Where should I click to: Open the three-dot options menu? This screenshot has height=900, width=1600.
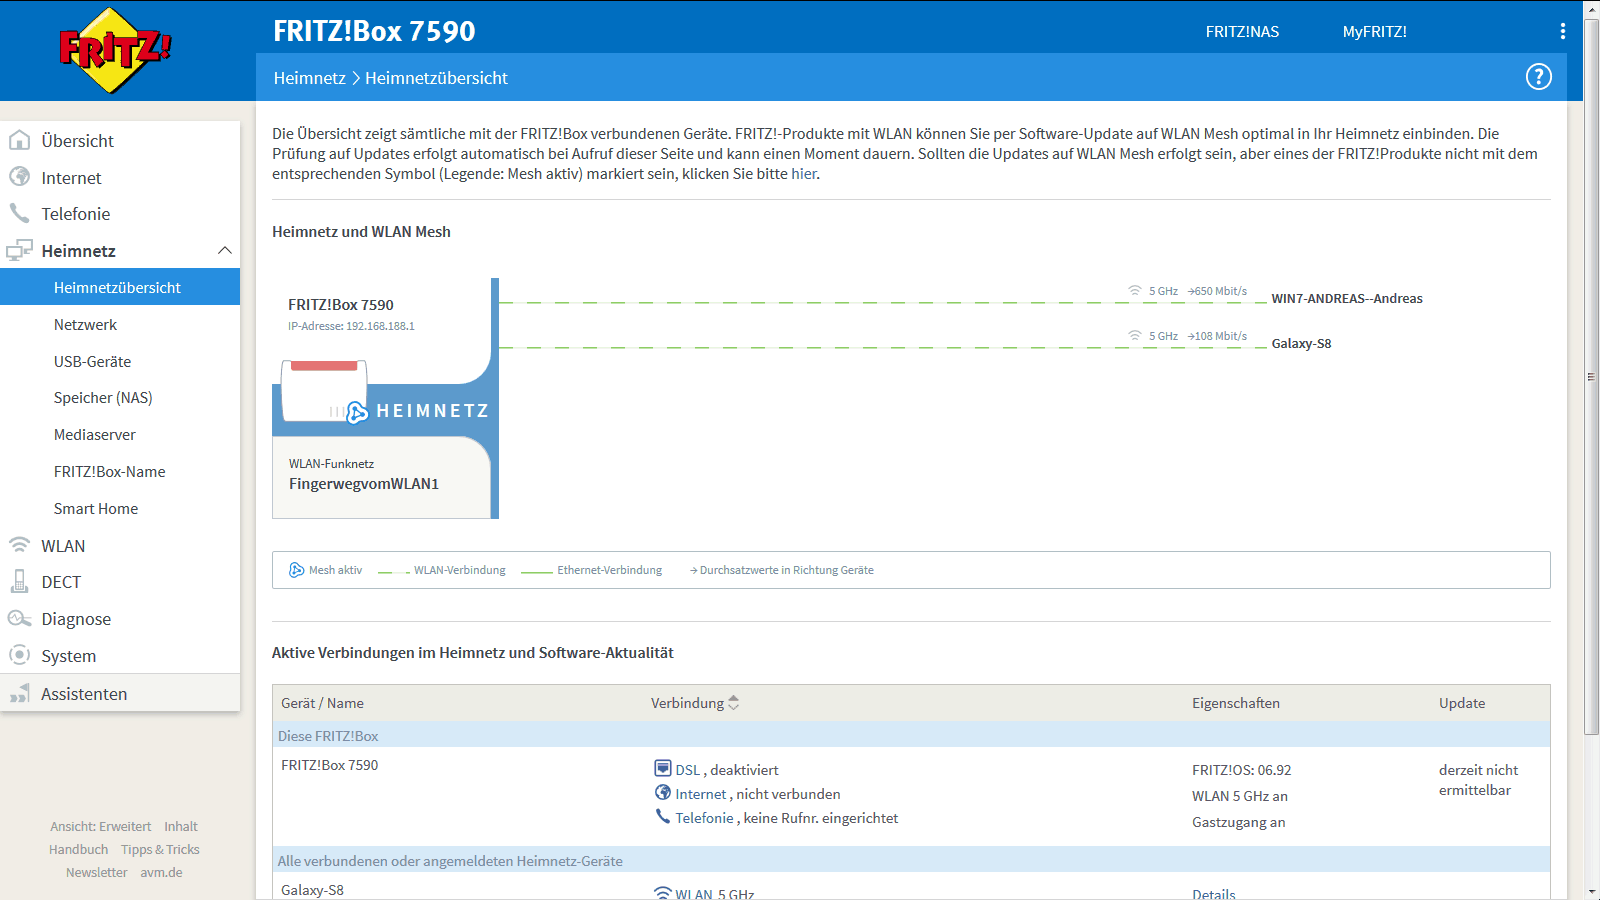[x=1563, y=31]
